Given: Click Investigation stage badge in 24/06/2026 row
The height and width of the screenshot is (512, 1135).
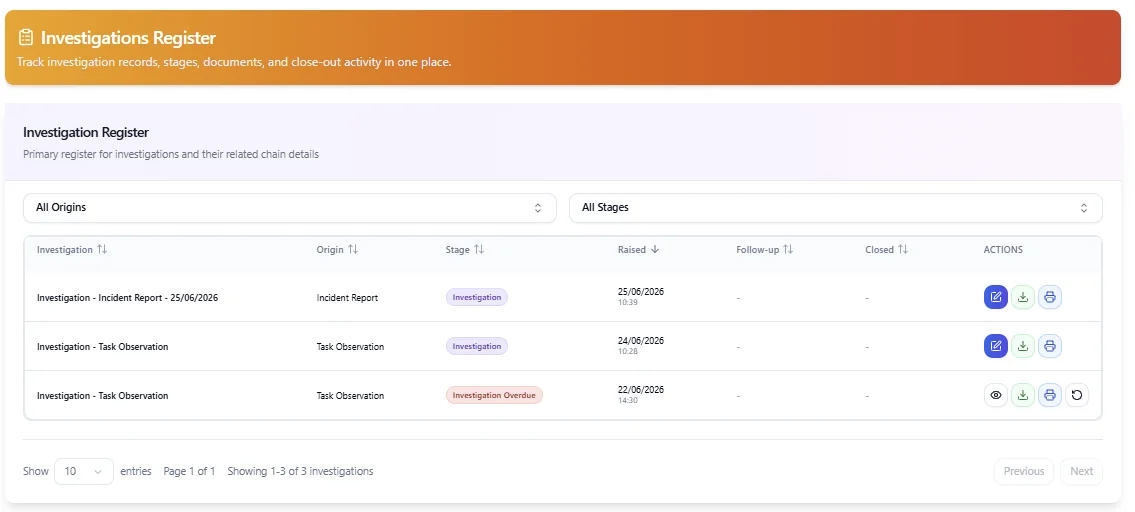Looking at the screenshot, I should (476, 346).
